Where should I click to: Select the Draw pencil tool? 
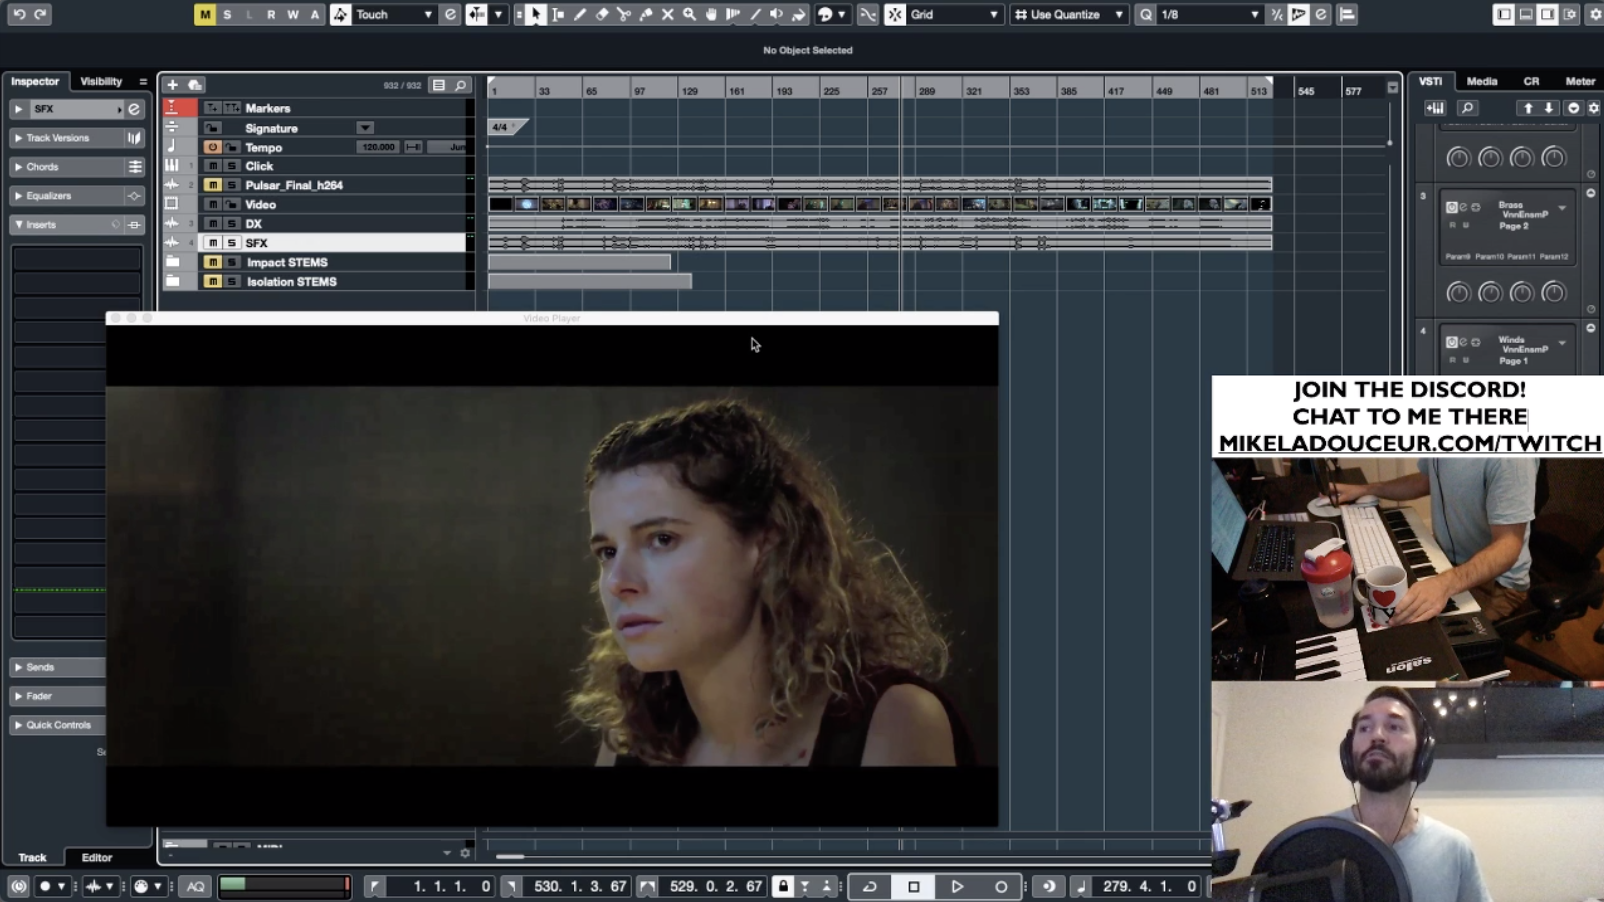click(580, 14)
